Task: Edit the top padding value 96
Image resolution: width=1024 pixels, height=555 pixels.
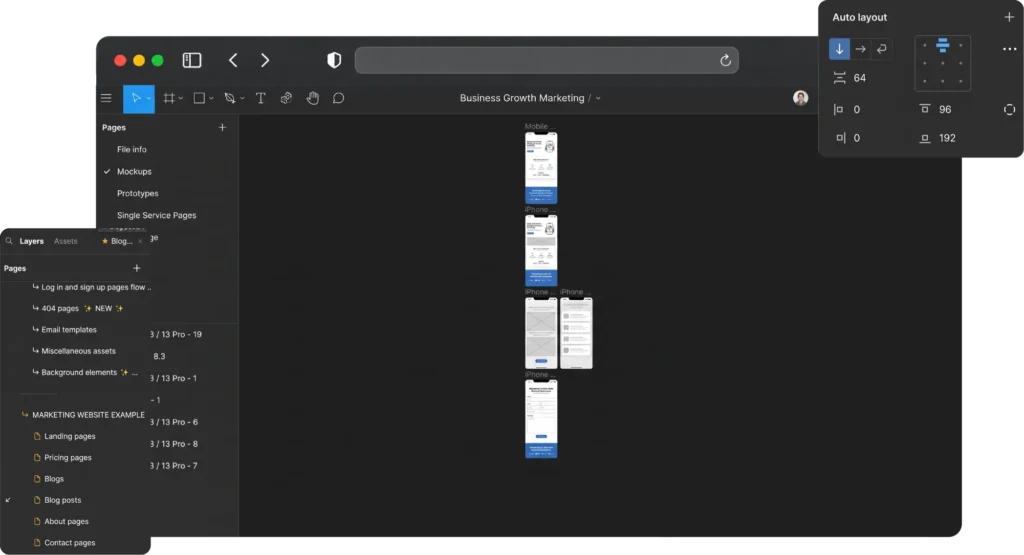Action: (x=945, y=109)
